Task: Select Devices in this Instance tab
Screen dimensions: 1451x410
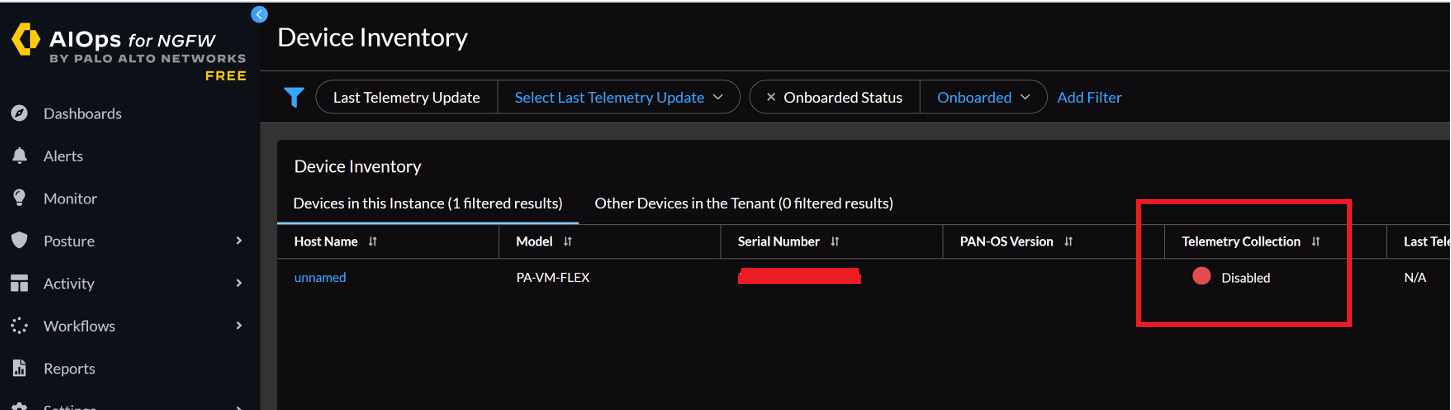Action: pos(427,203)
